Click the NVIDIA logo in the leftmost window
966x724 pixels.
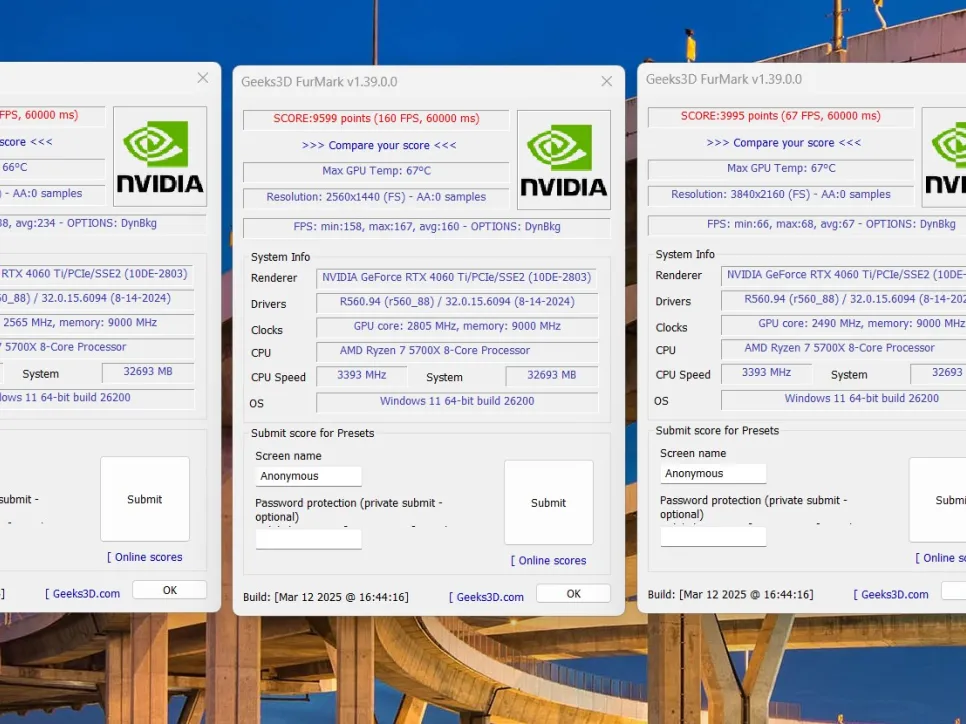pos(159,157)
